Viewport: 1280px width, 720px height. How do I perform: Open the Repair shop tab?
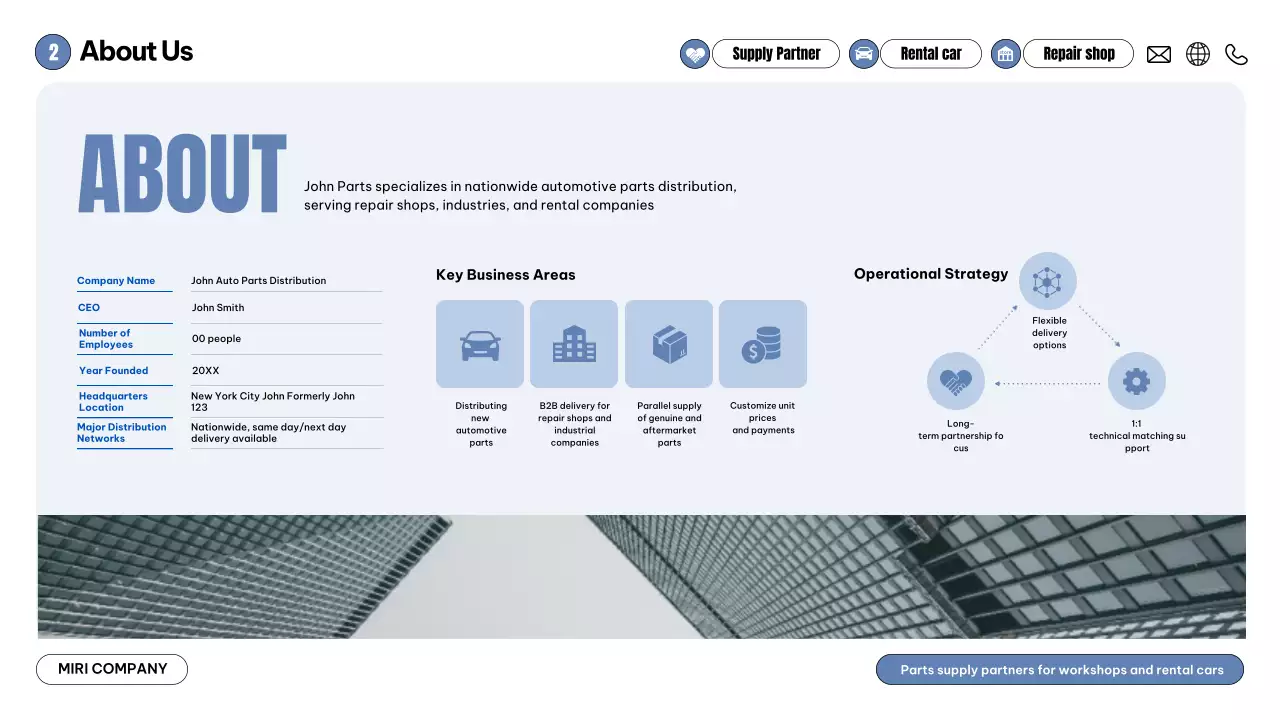coord(1078,54)
